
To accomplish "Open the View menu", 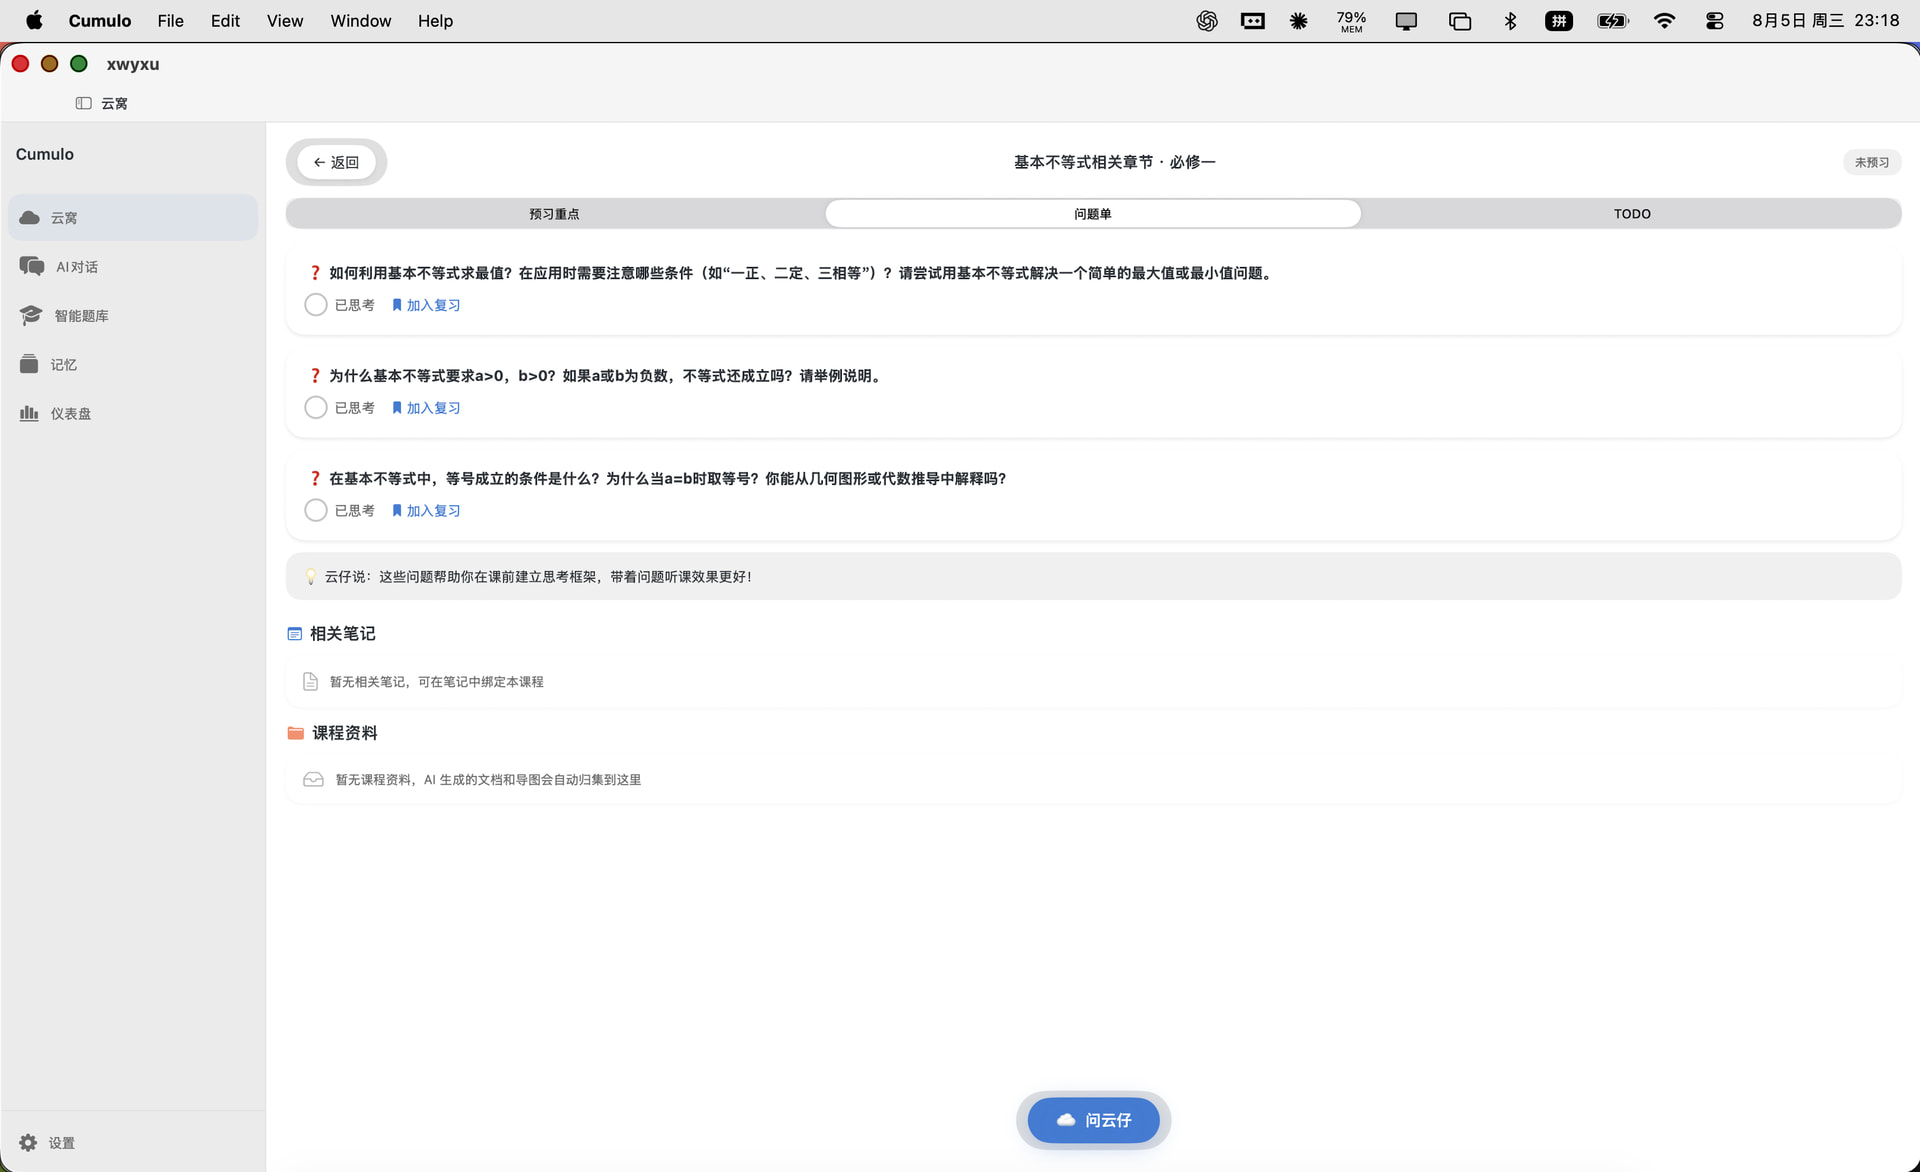I will tap(285, 20).
